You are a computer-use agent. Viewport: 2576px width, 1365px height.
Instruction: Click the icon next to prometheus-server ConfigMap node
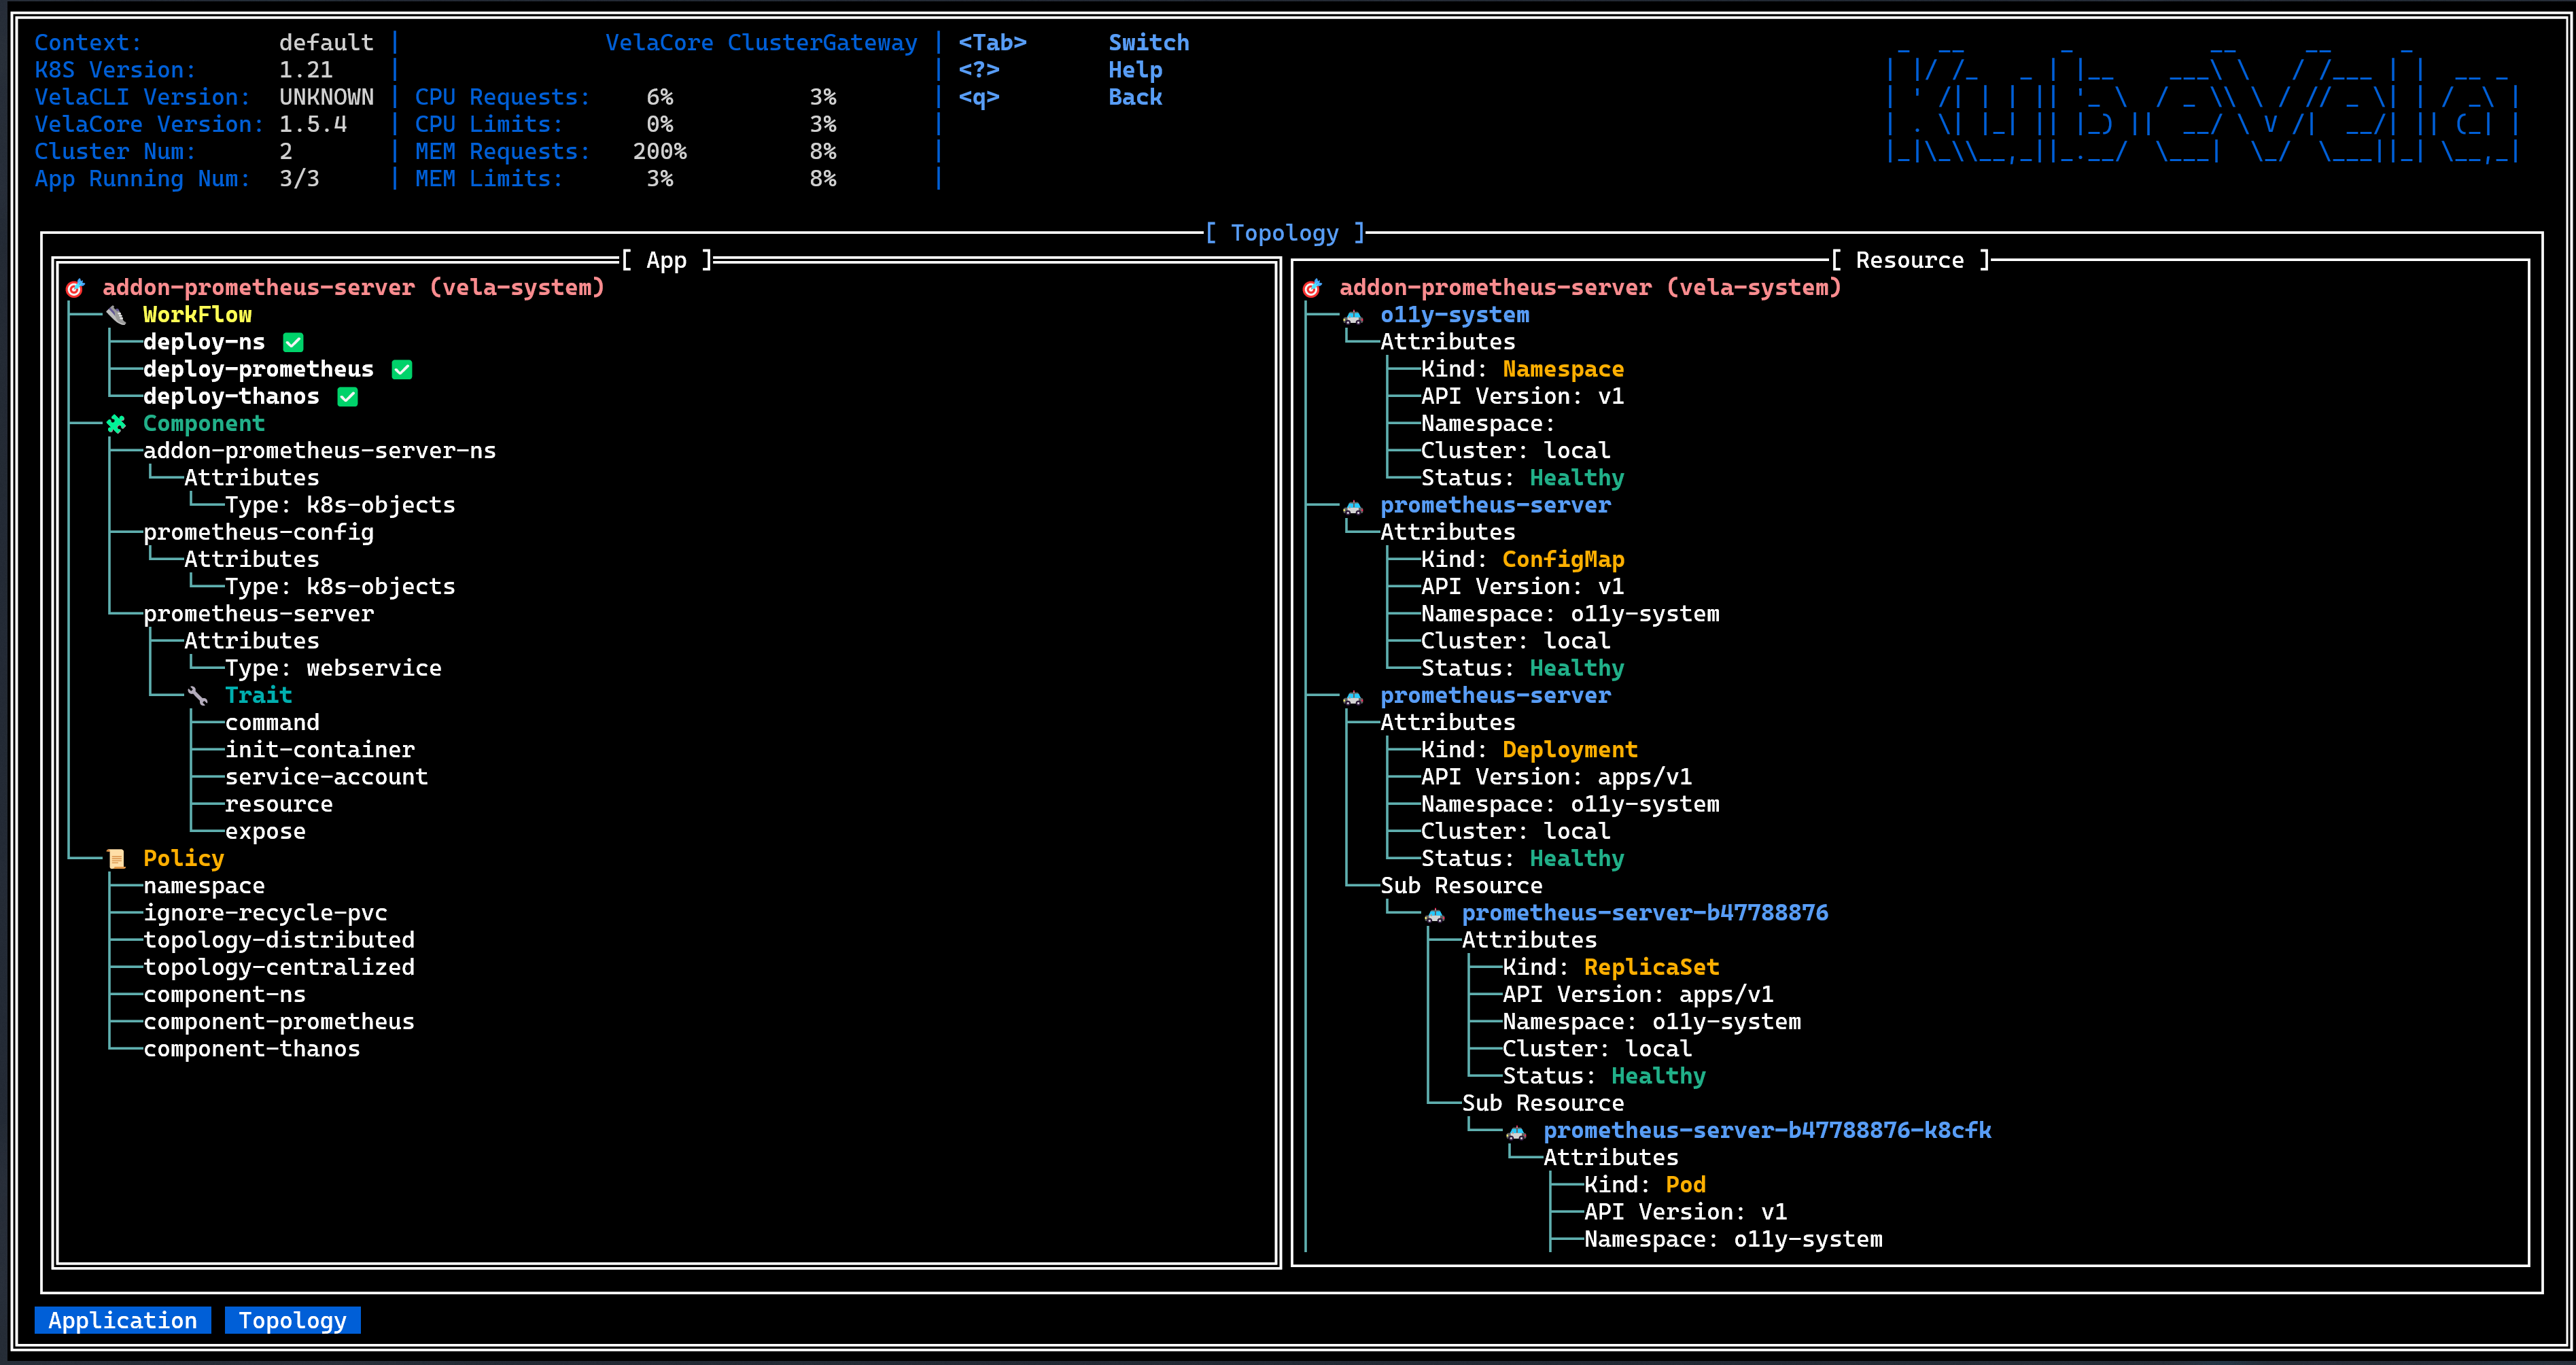(x=1353, y=506)
